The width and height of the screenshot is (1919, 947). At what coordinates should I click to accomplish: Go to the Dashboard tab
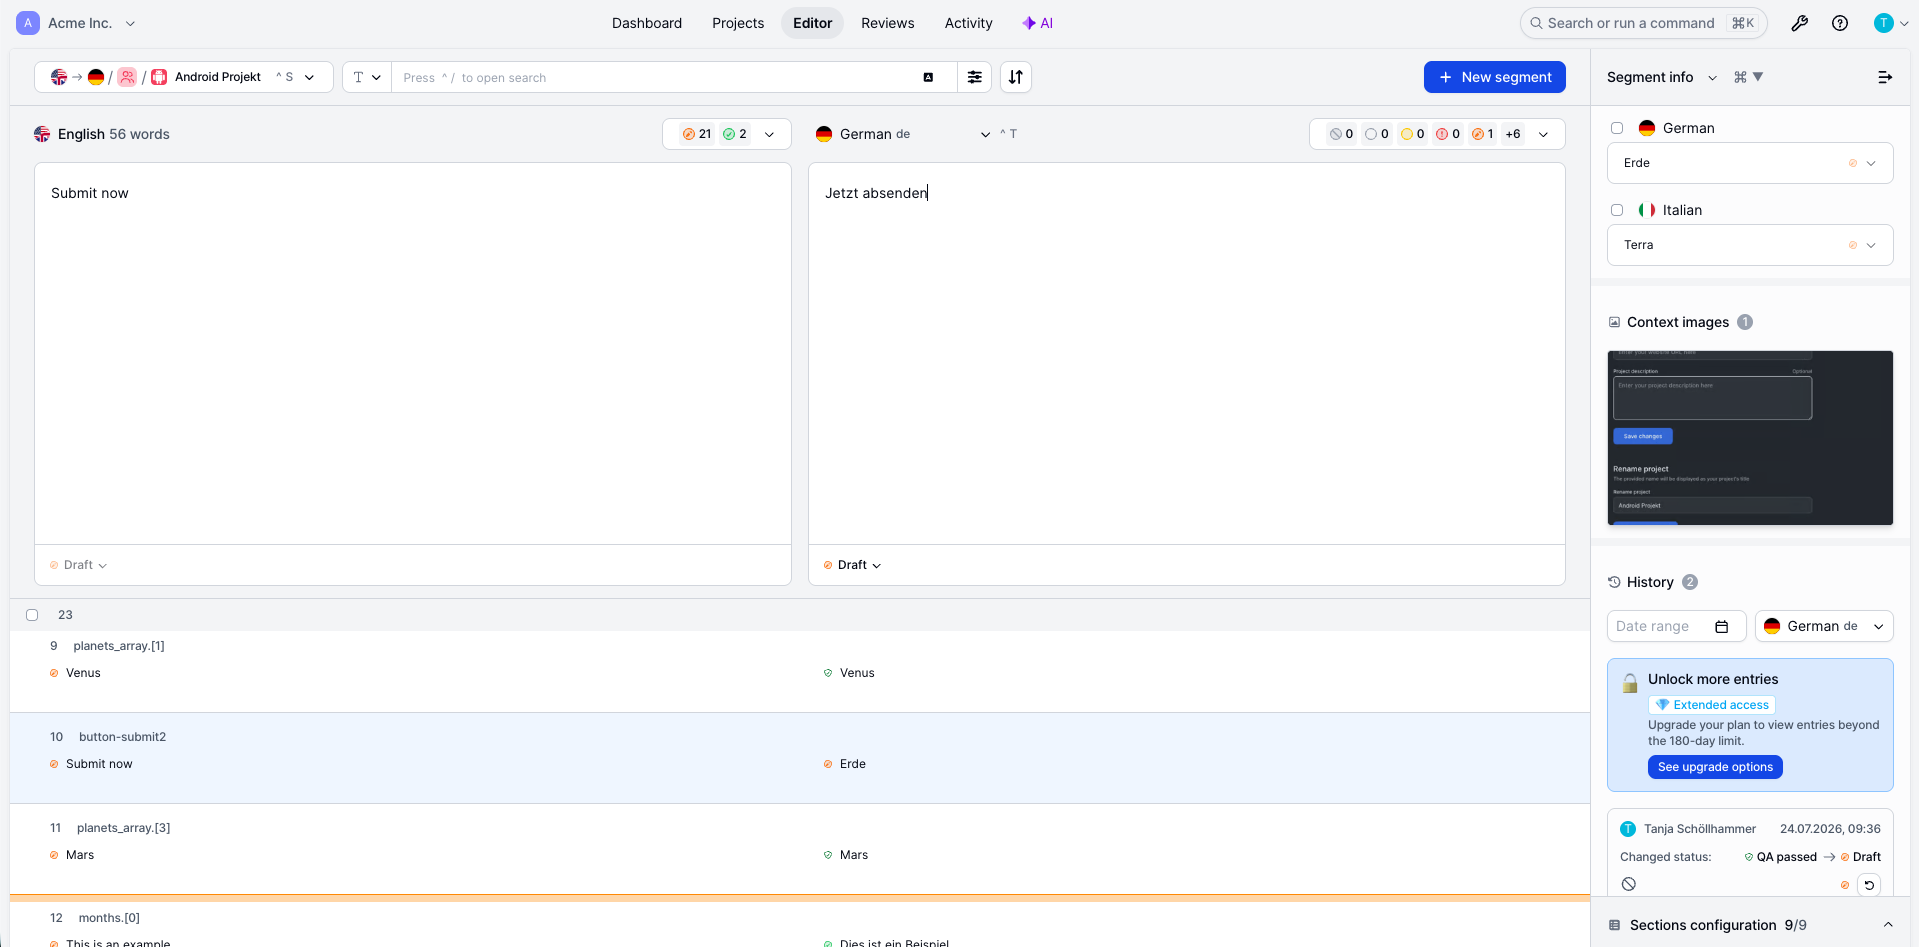[x=647, y=23]
